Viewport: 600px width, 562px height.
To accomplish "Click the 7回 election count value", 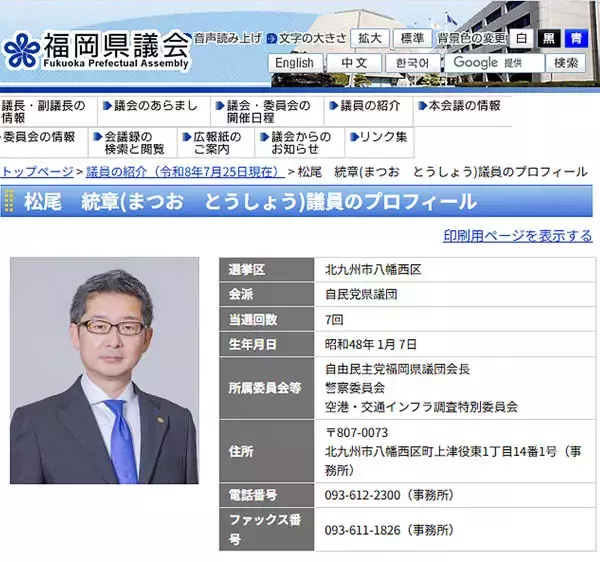I will tap(334, 319).
